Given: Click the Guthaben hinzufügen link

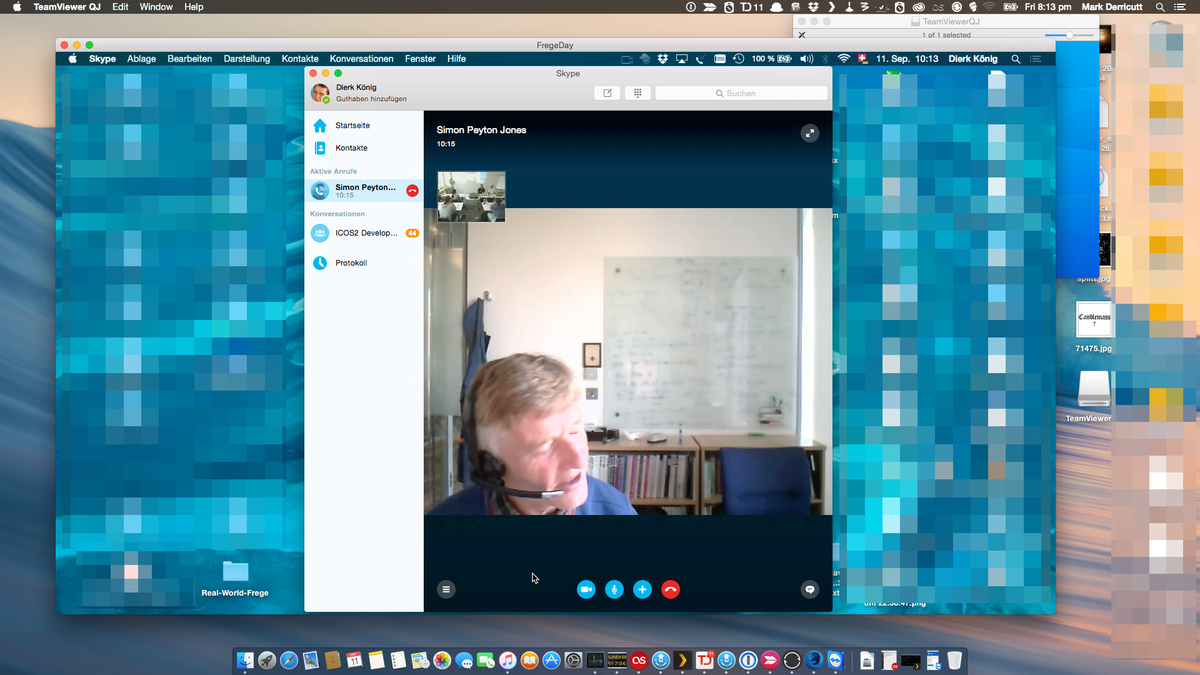Looking at the screenshot, I should [371, 99].
